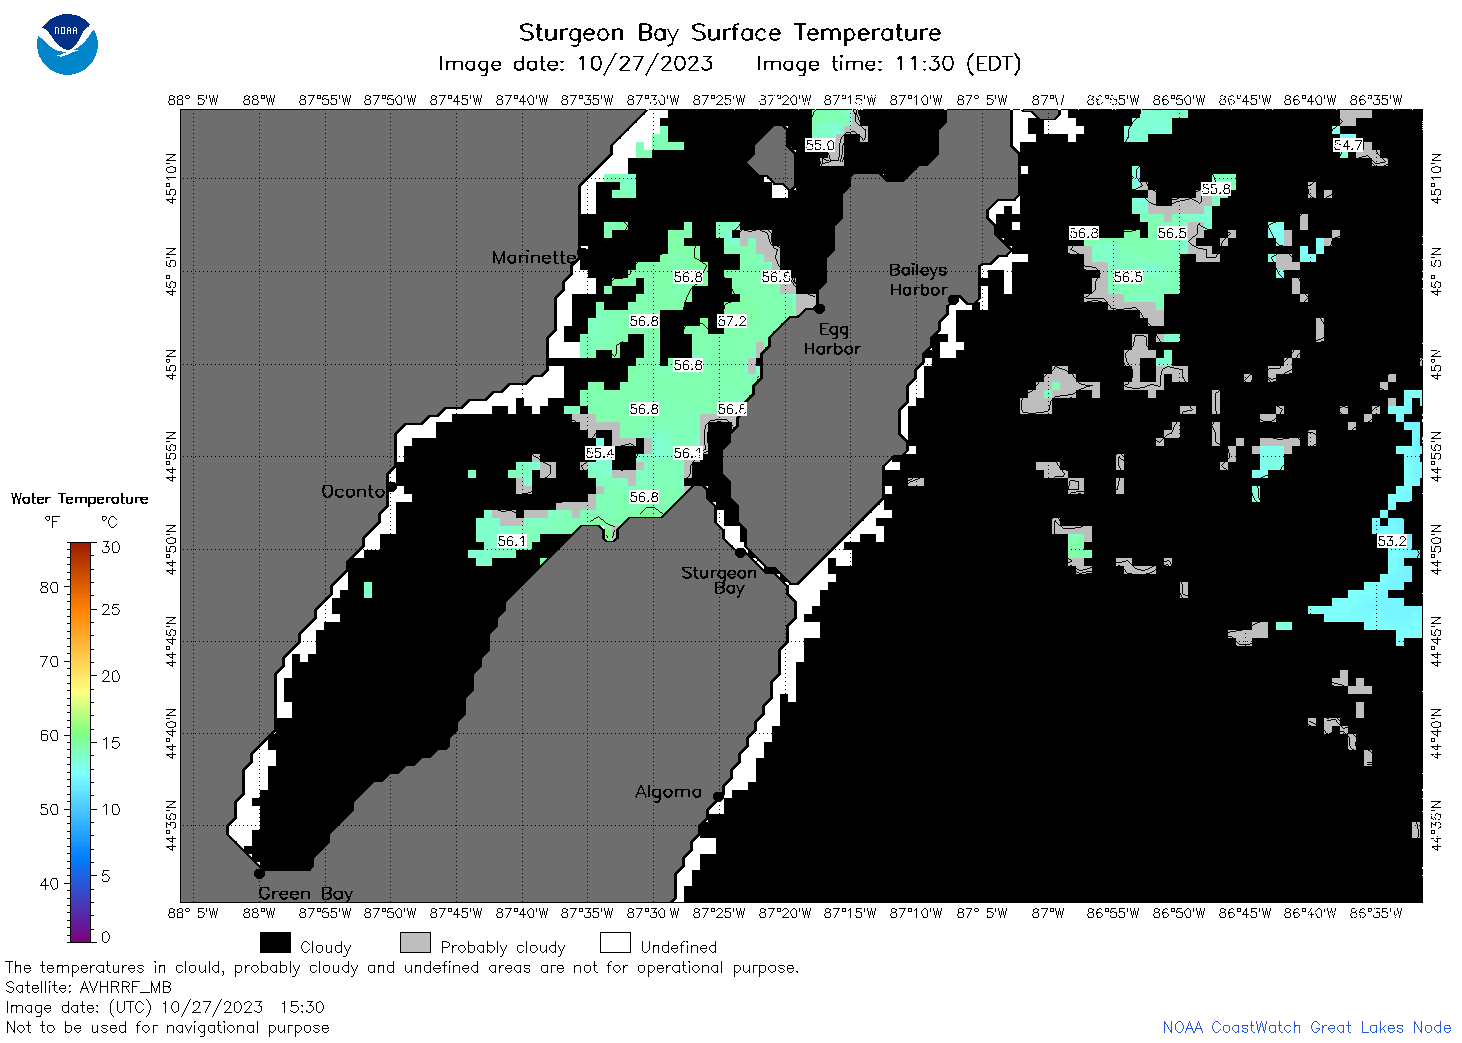Click the Image time 11:30 (EDT) text
Screen dimensions: 1462x1043
(x=888, y=64)
